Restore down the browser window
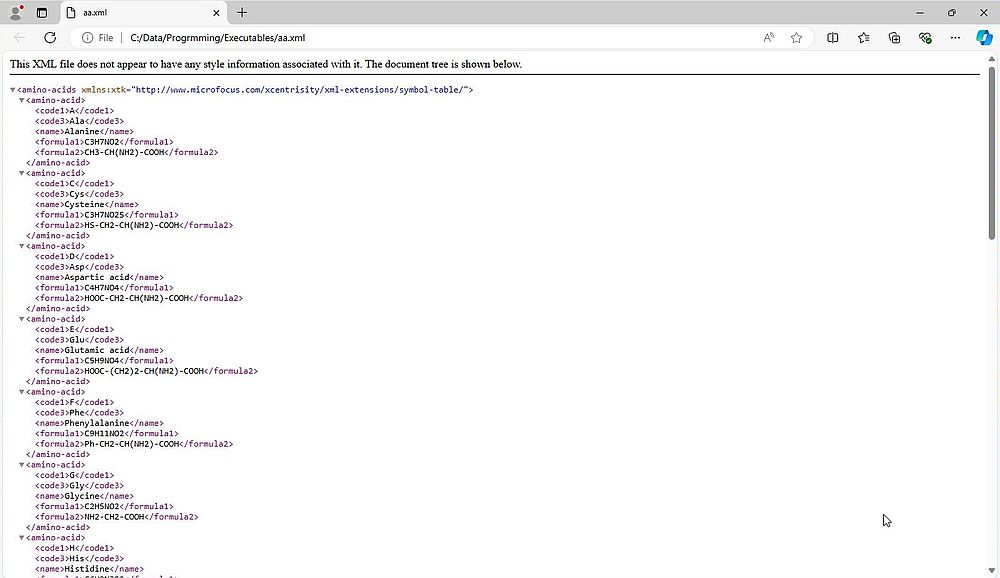 pos(952,13)
